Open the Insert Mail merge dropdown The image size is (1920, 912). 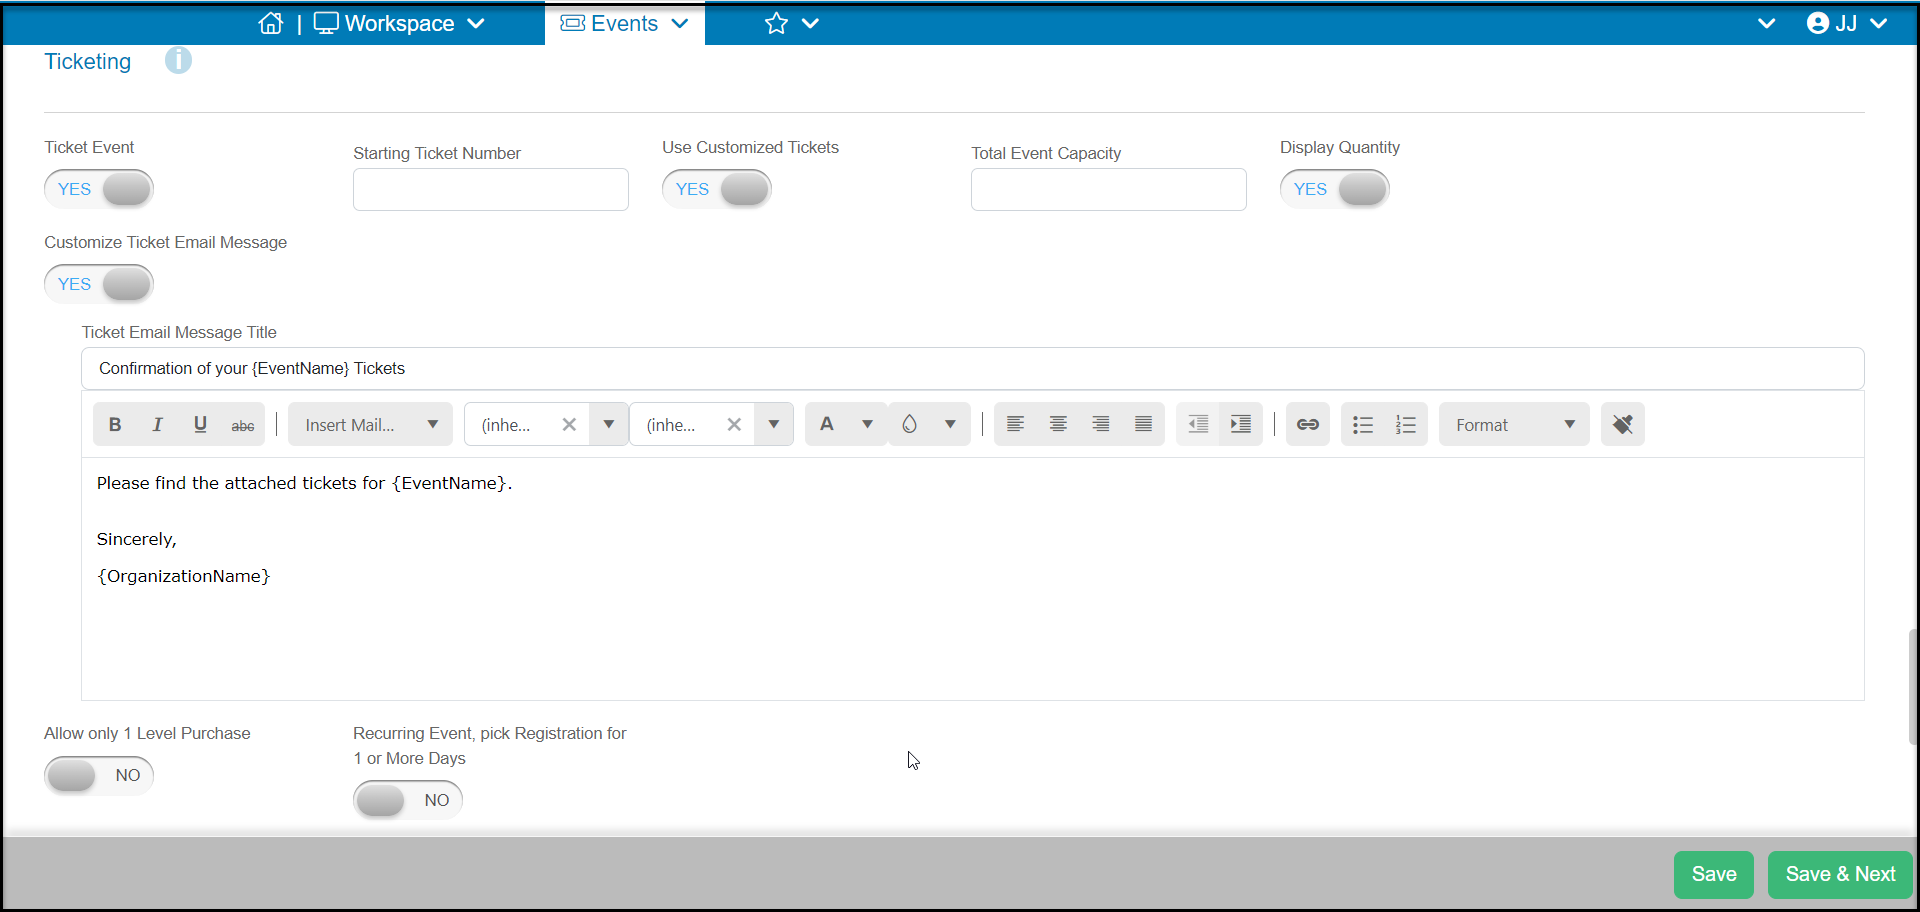click(x=370, y=424)
